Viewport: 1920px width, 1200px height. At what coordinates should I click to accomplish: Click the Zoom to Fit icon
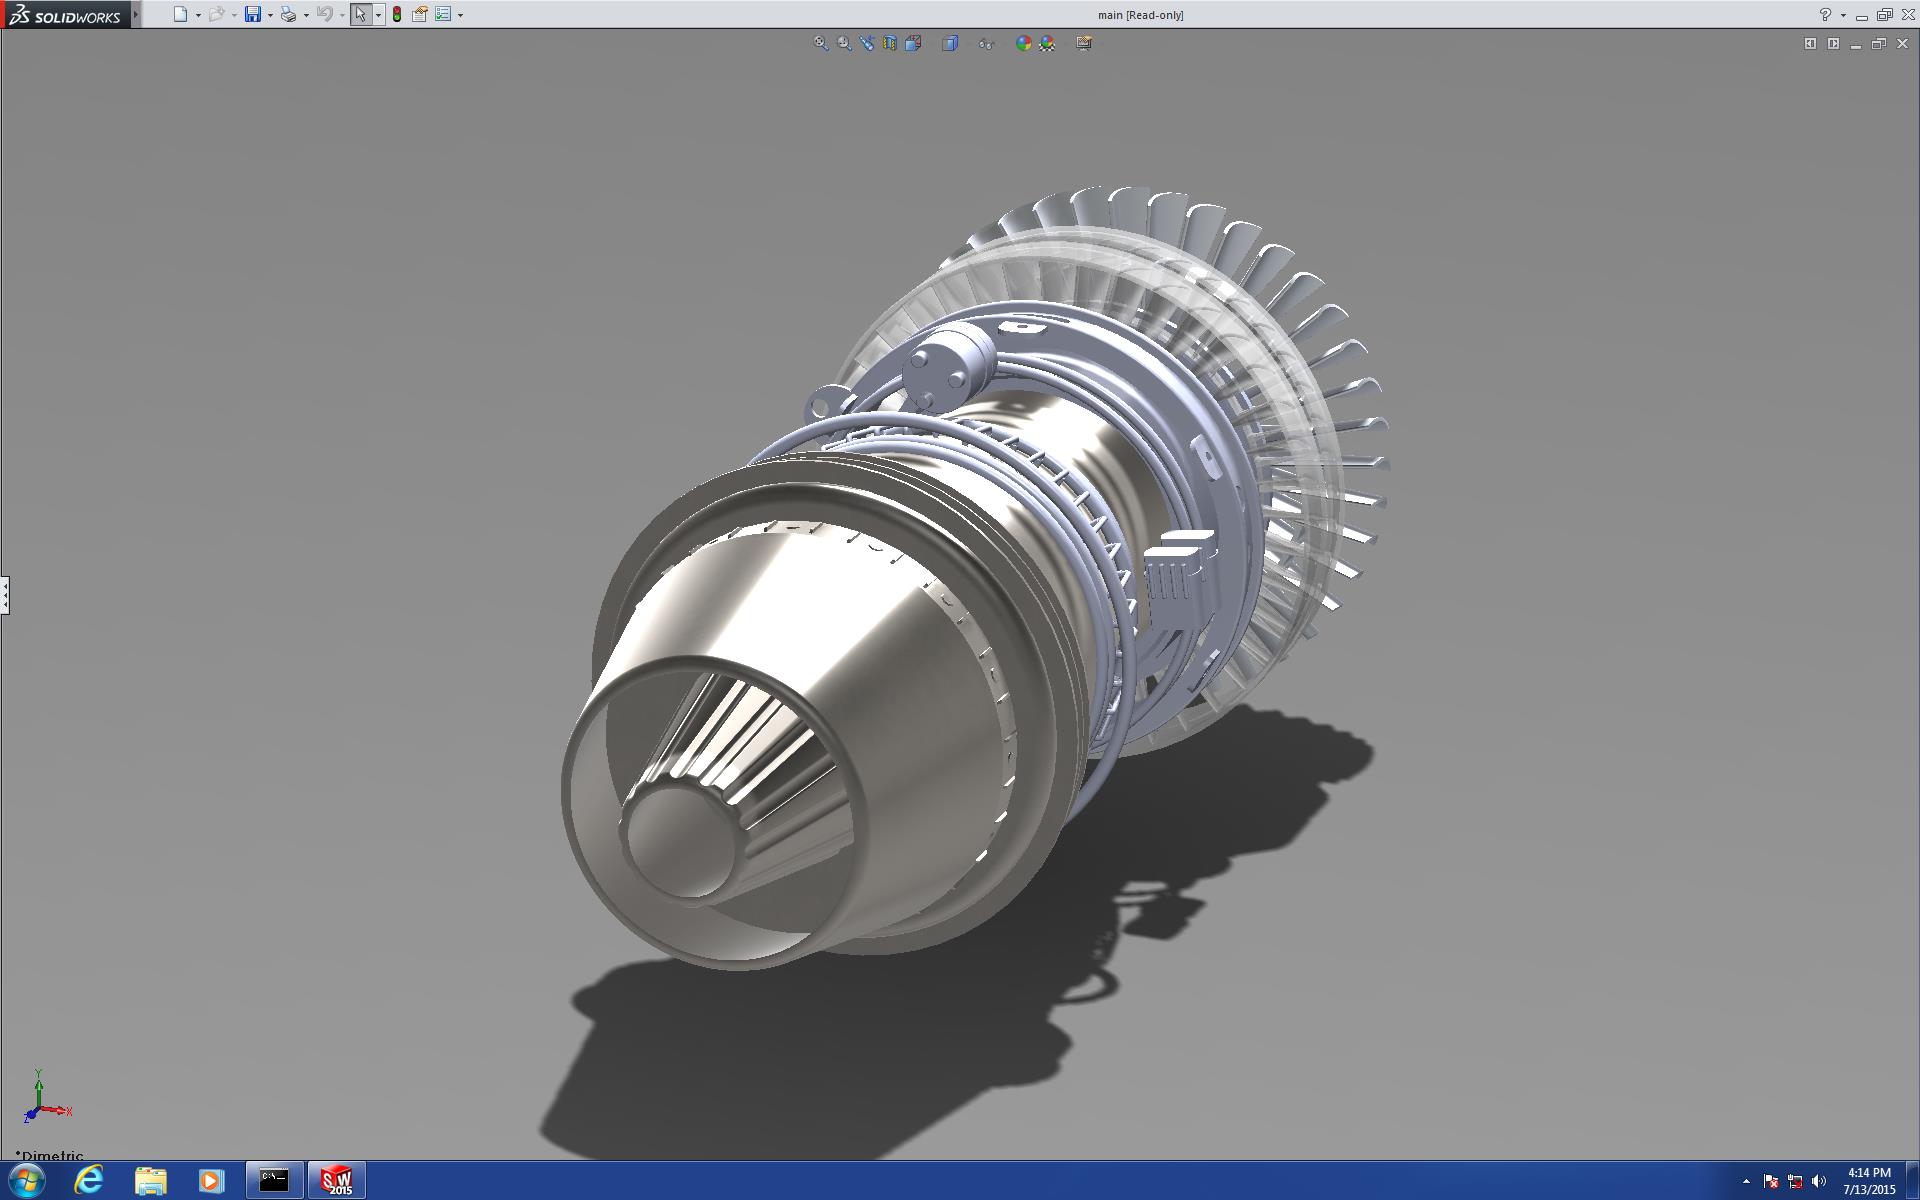pyautogui.click(x=820, y=43)
